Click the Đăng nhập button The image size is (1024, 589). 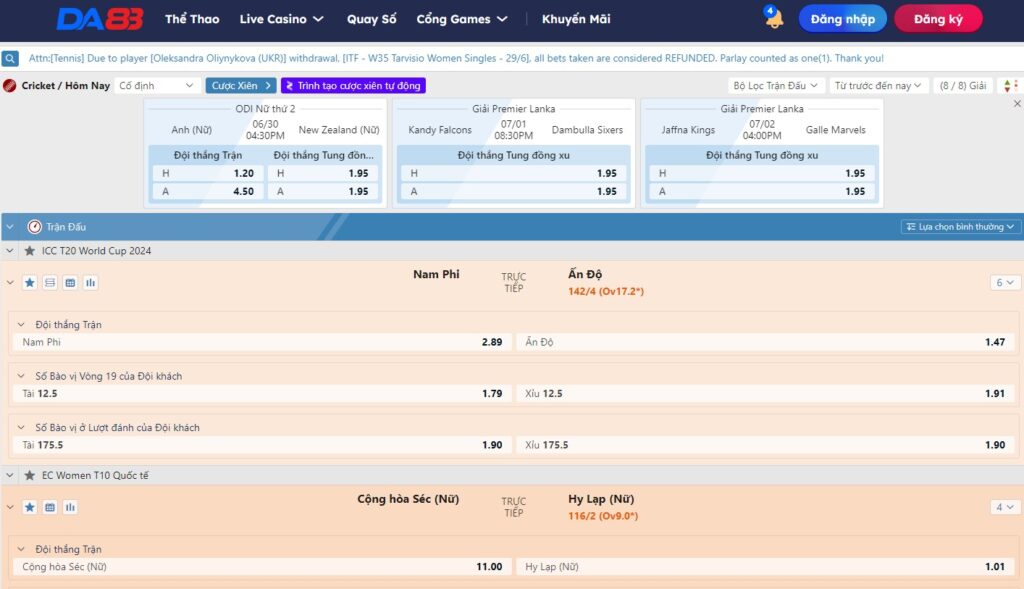click(x=842, y=19)
